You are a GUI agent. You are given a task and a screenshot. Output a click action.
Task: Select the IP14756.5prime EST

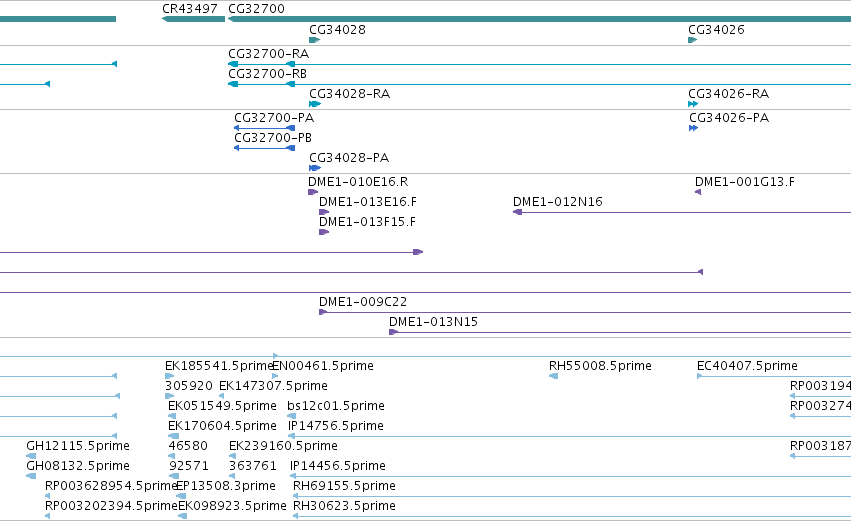pos(569,436)
